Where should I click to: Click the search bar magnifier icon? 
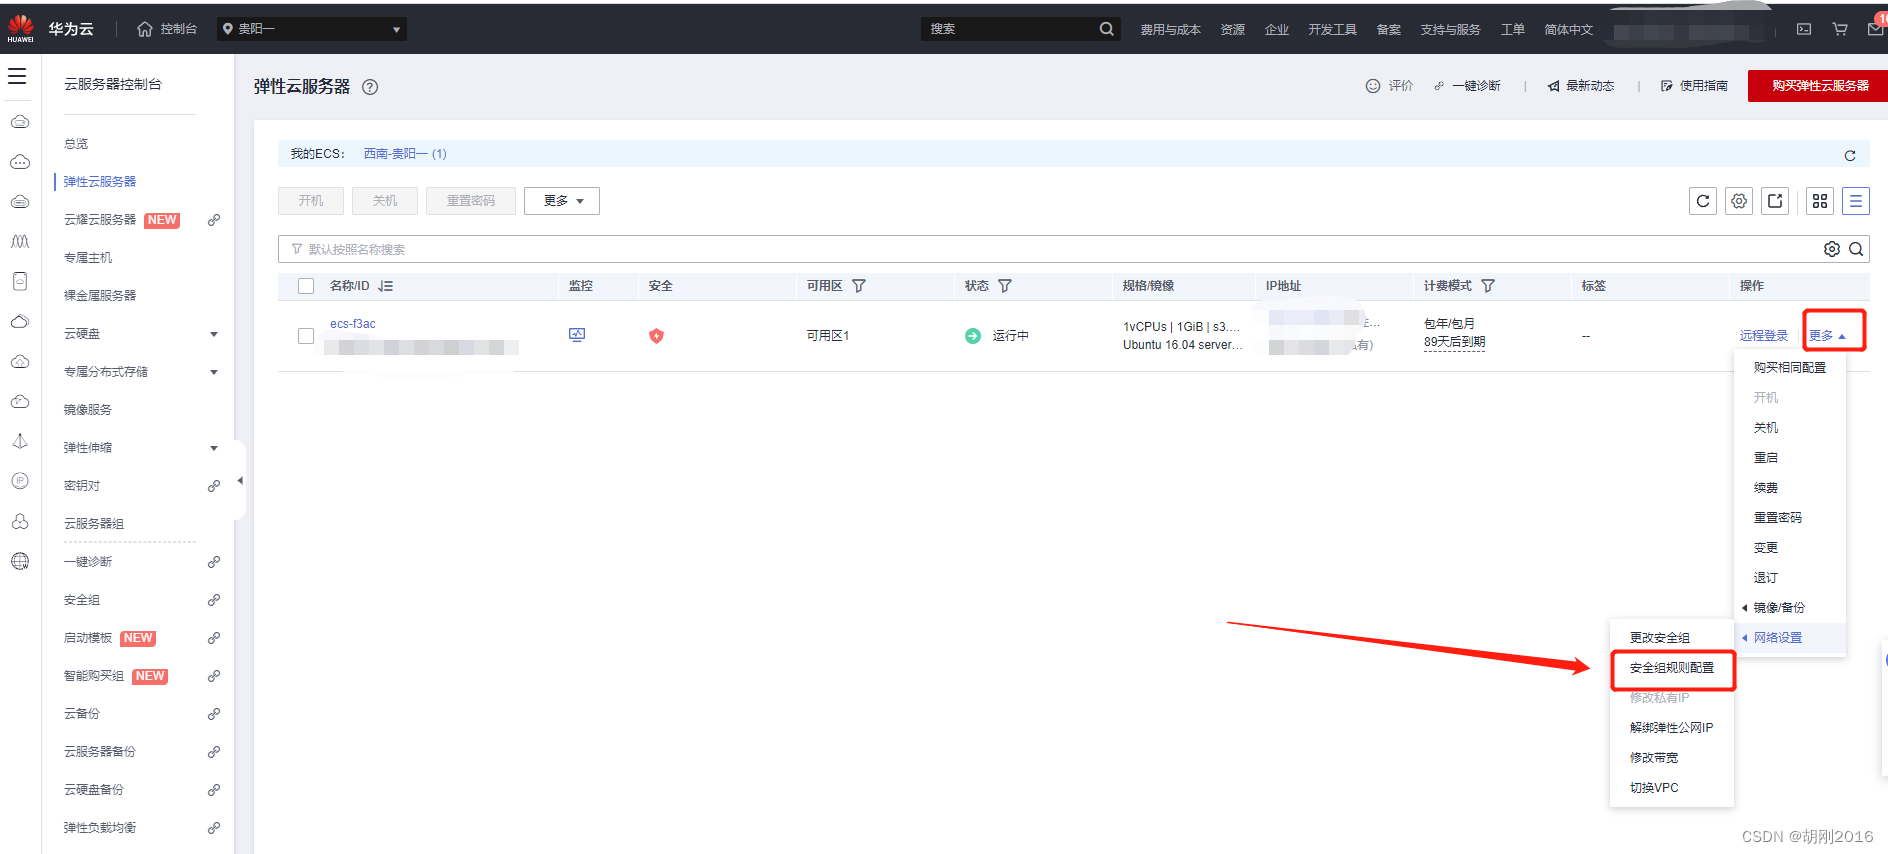pyautogui.click(x=1856, y=249)
